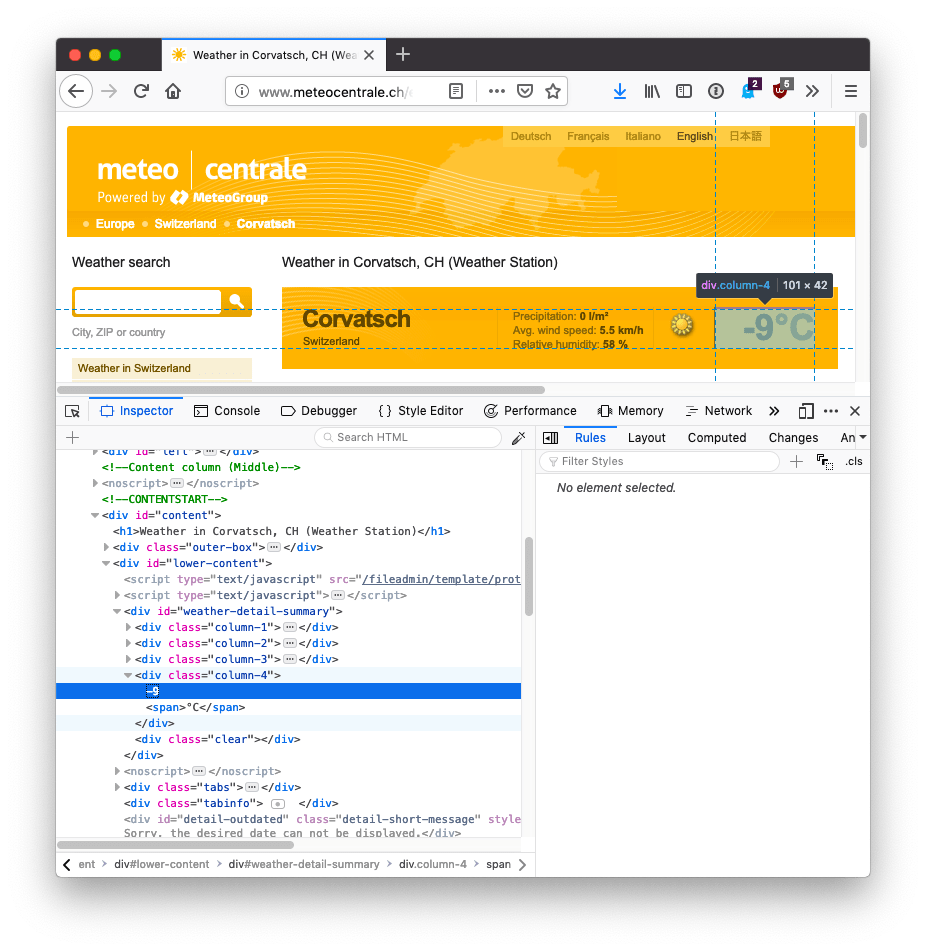This screenshot has height=951, width=926.
Task: Switch page language to Deutsch
Action: pyautogui.click(x=530, y=136)
